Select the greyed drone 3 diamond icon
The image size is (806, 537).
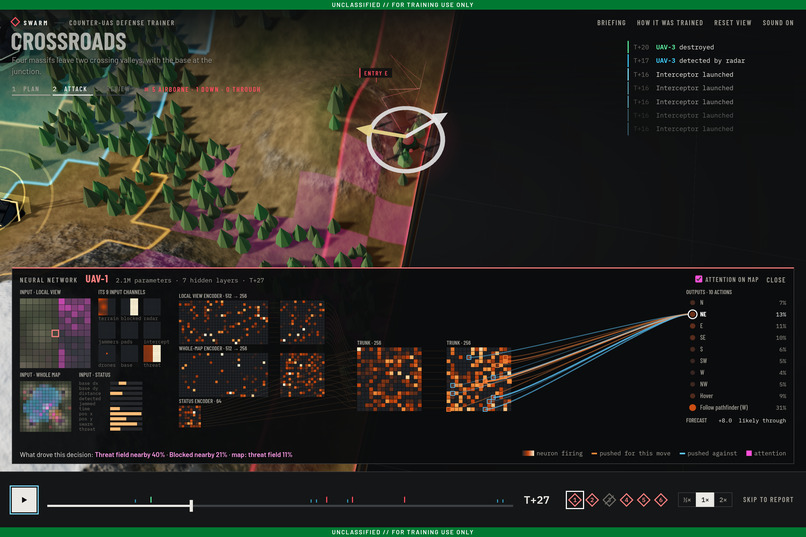pos(609,499)
